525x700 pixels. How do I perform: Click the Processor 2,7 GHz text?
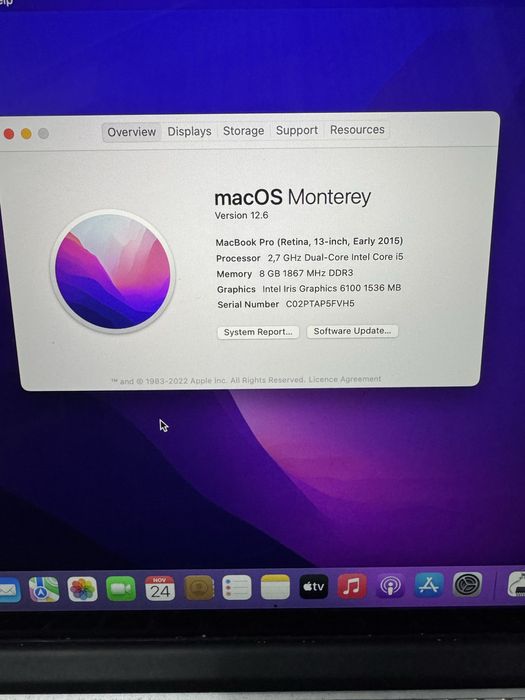[309, 258]
